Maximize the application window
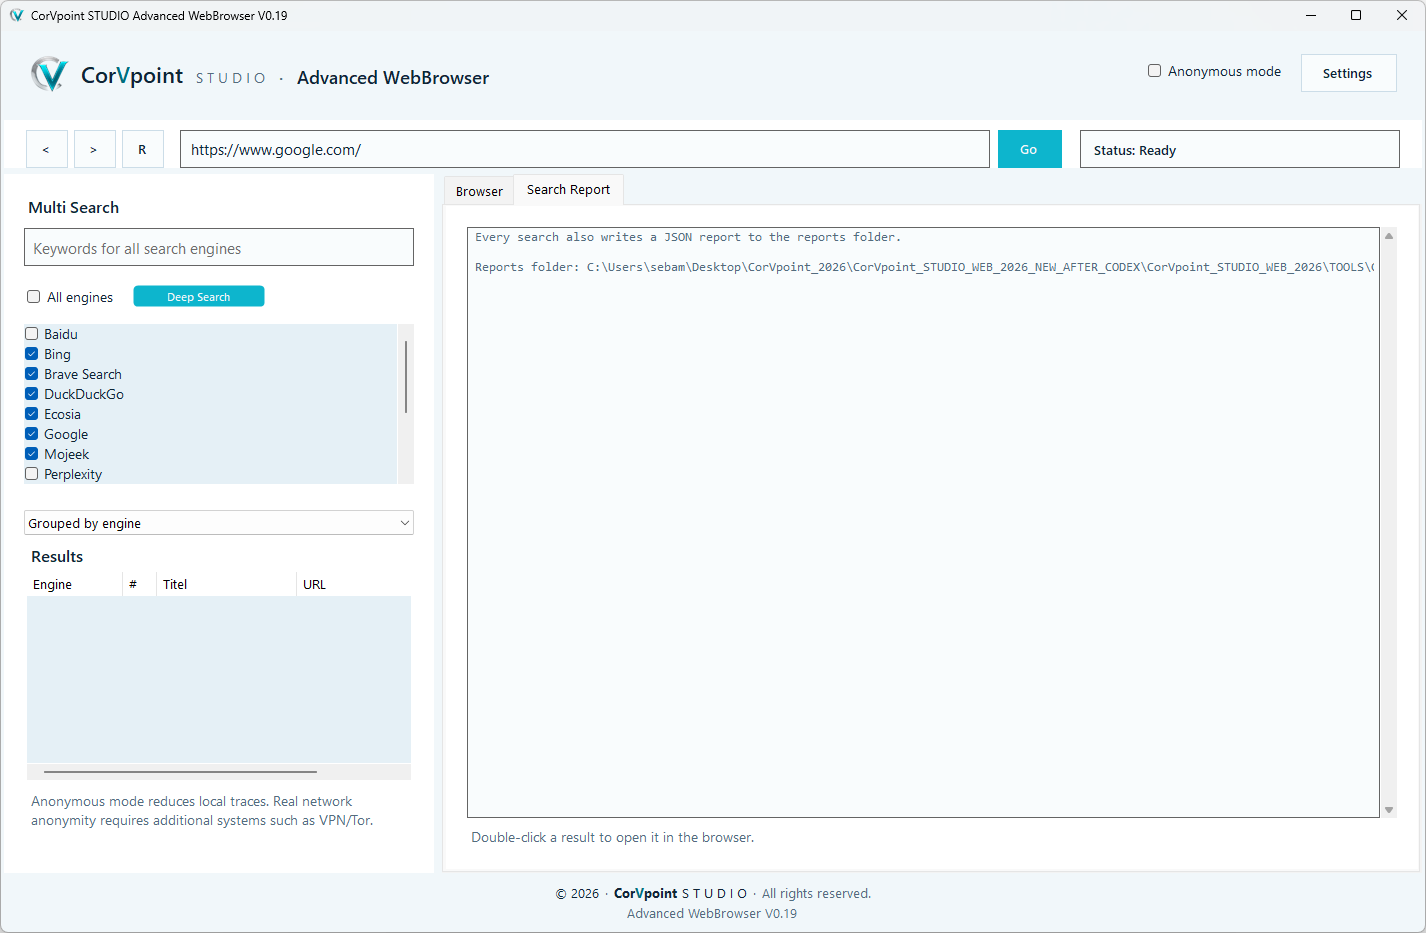 click(1356, 15)
